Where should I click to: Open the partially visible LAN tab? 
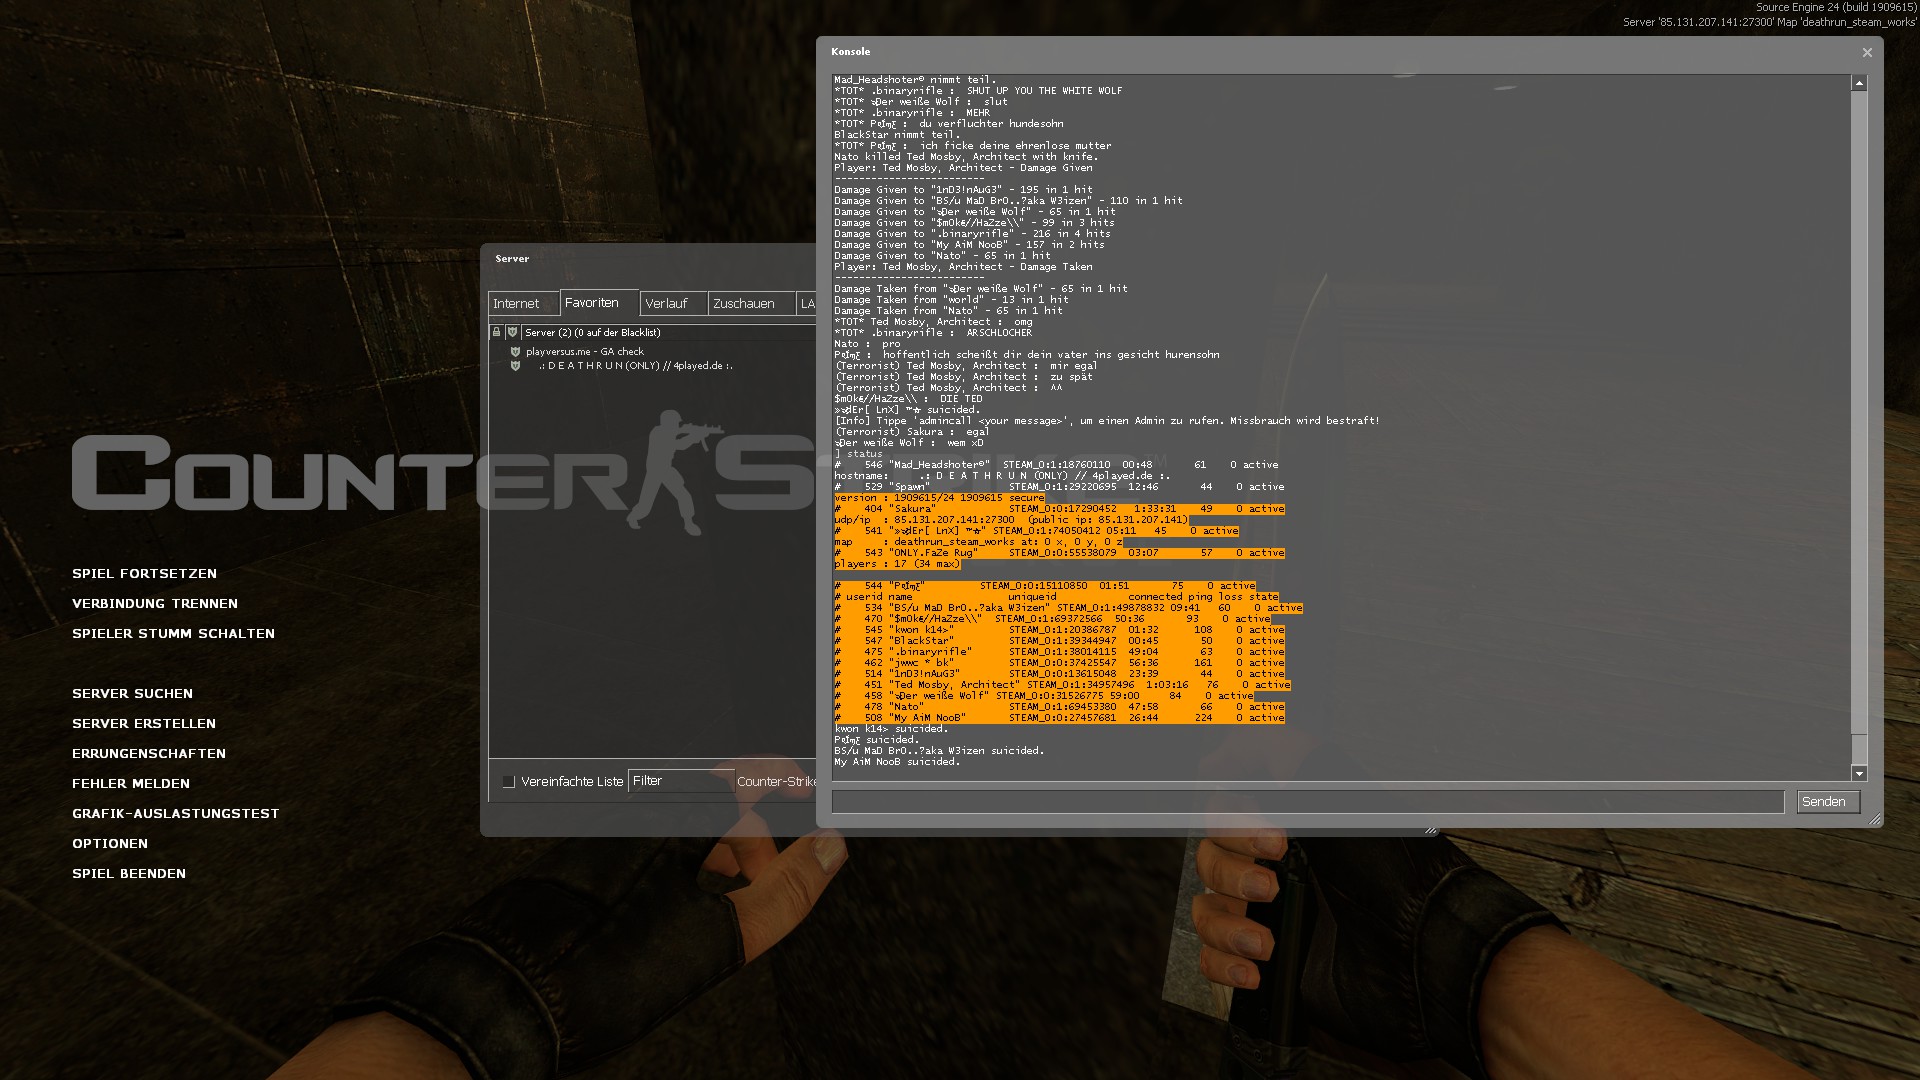tap(807, 304)
